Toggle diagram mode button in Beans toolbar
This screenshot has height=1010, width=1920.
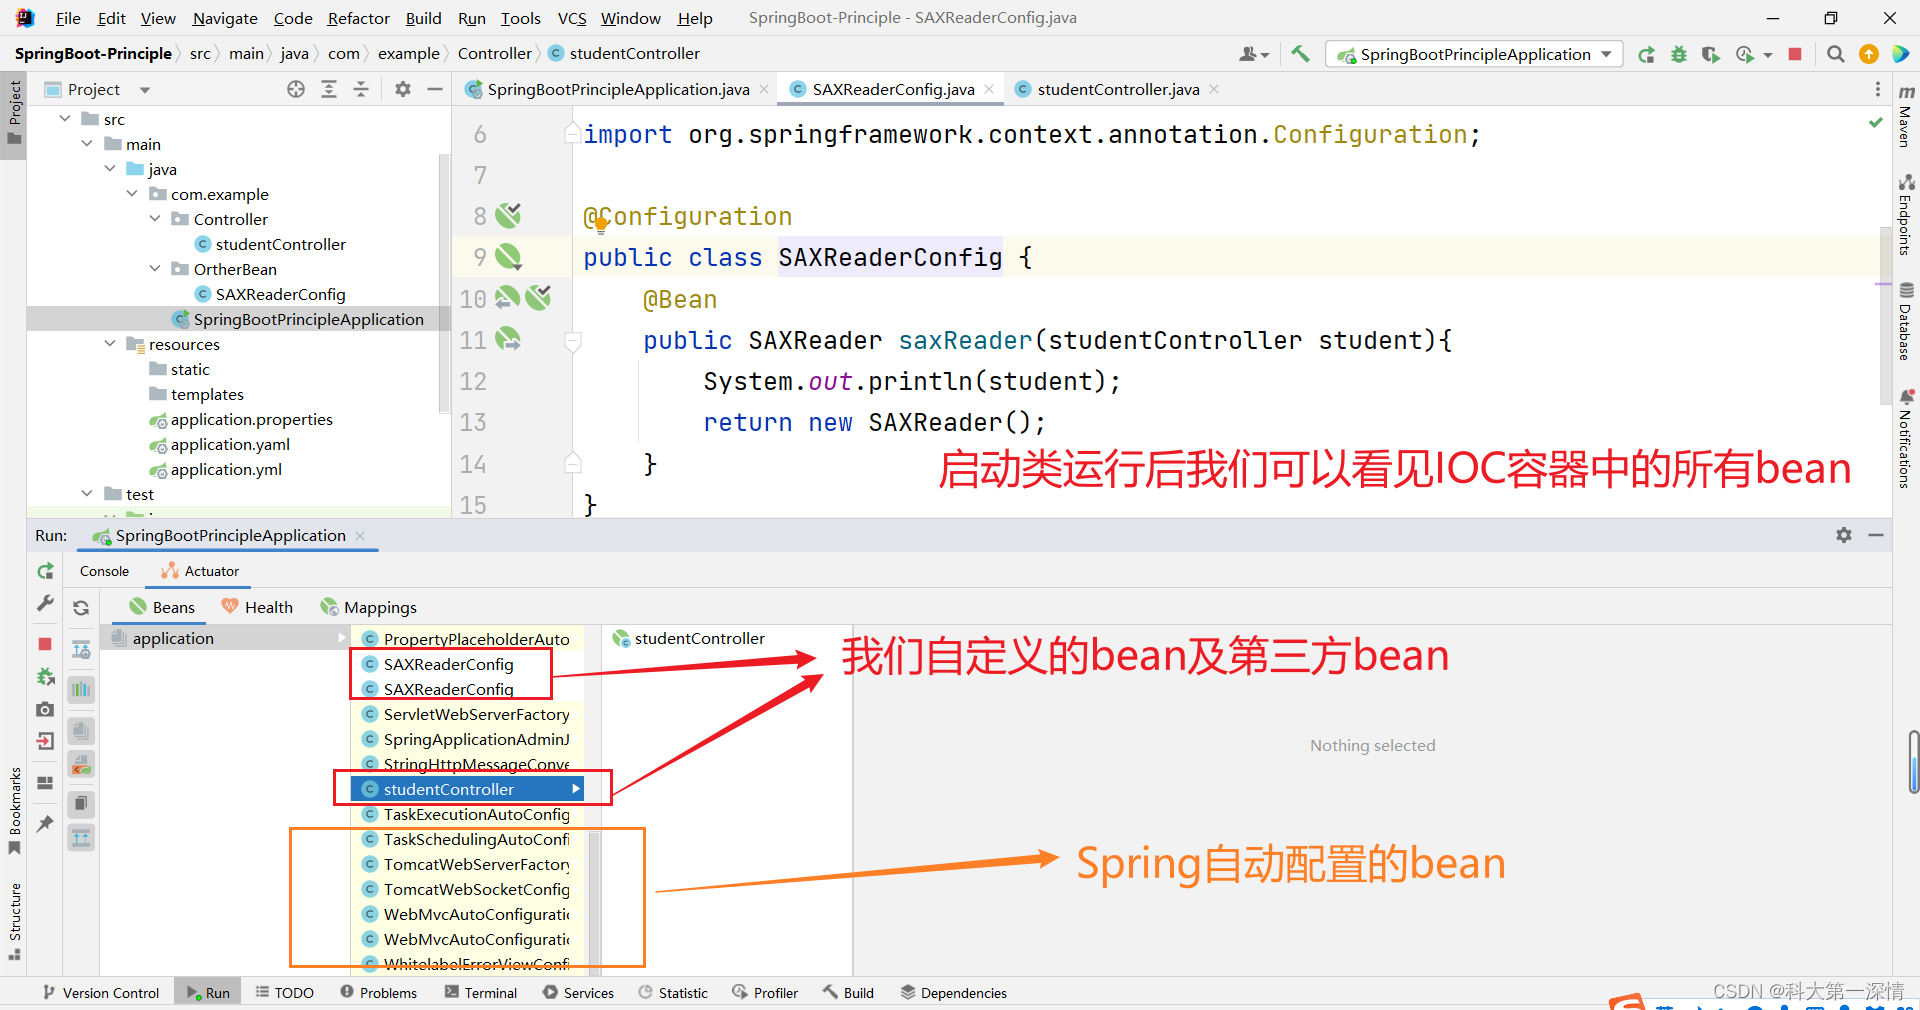click(x=81, y=650)
